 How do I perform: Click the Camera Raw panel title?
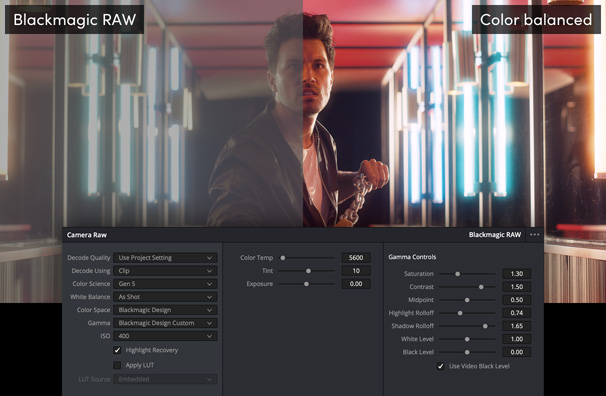pos(87,235)
